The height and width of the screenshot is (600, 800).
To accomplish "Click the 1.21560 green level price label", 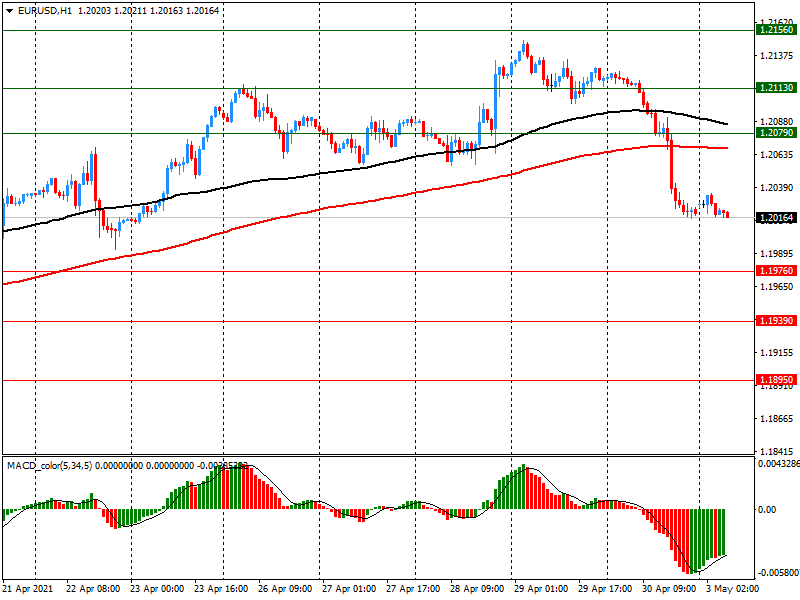I will pyautogui.click(x=777, y=30).
